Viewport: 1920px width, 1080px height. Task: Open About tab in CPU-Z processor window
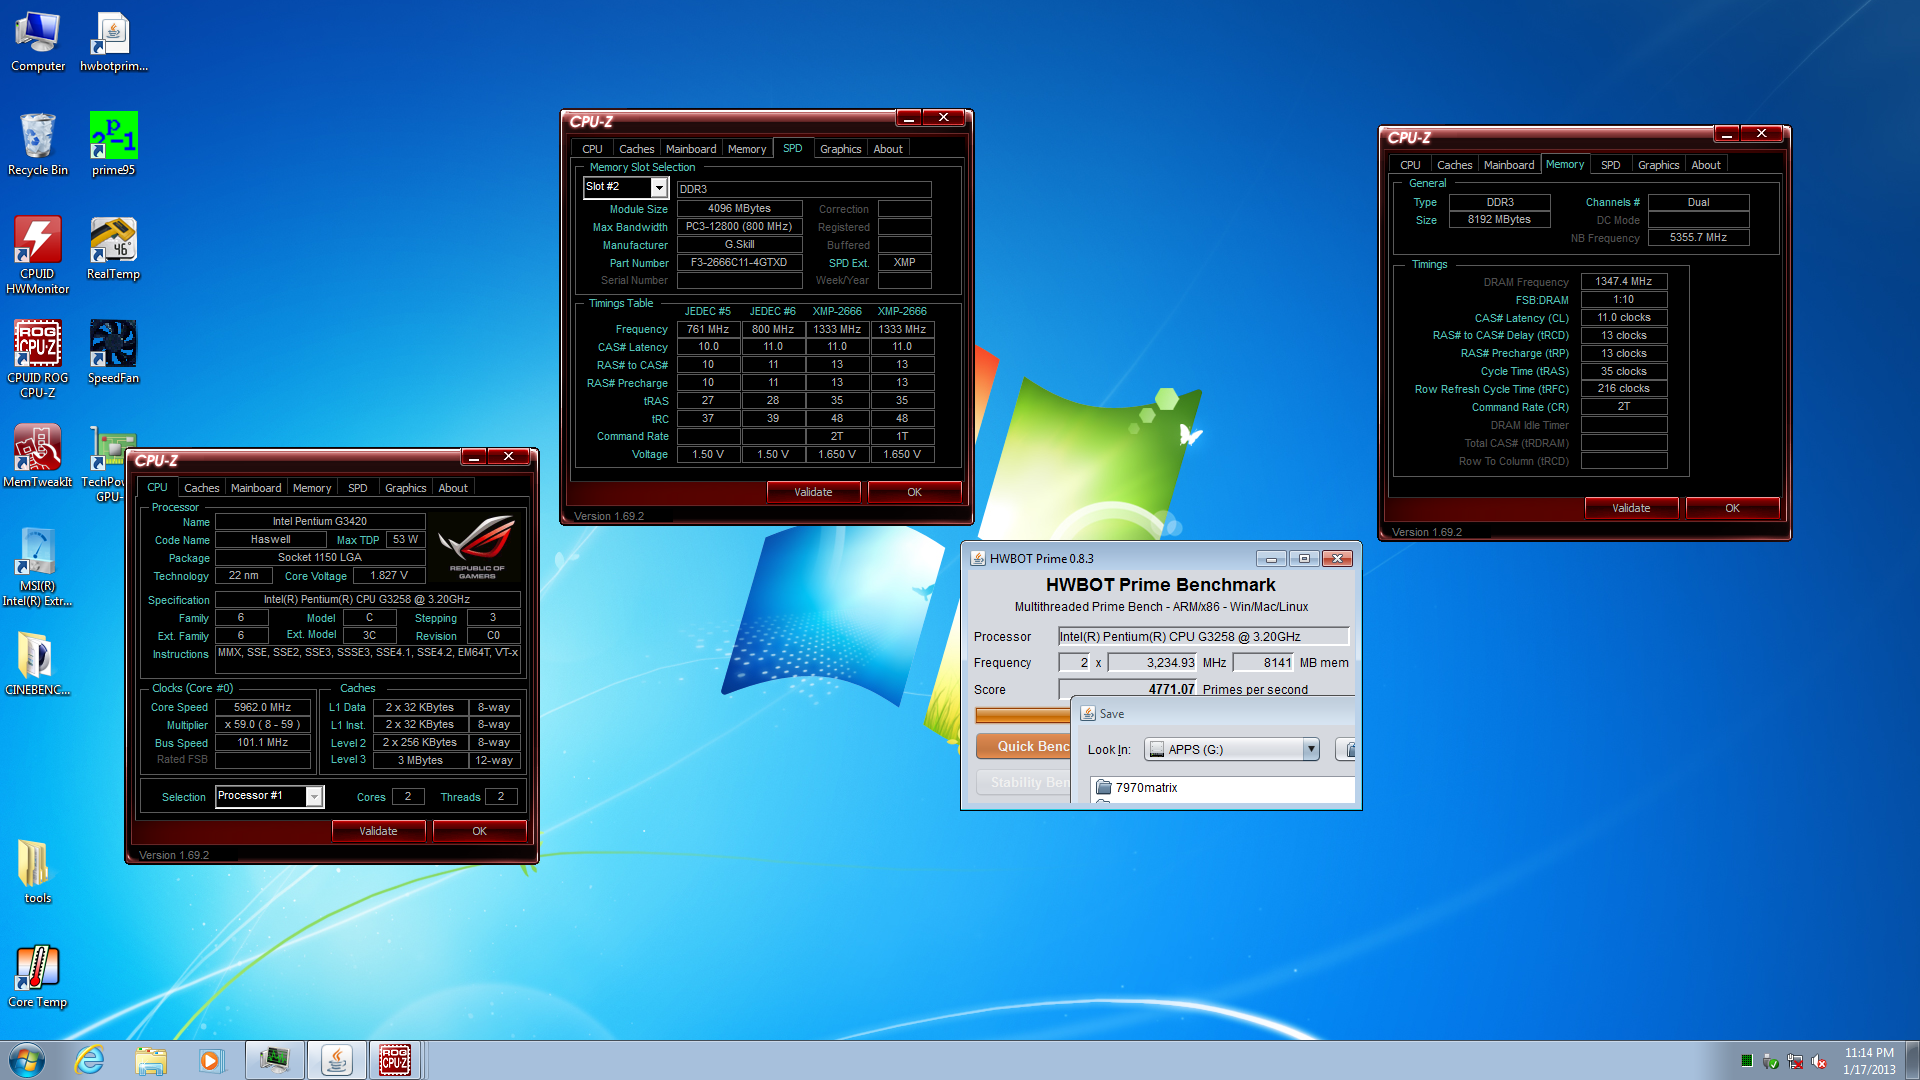click(x=453, y=488)
